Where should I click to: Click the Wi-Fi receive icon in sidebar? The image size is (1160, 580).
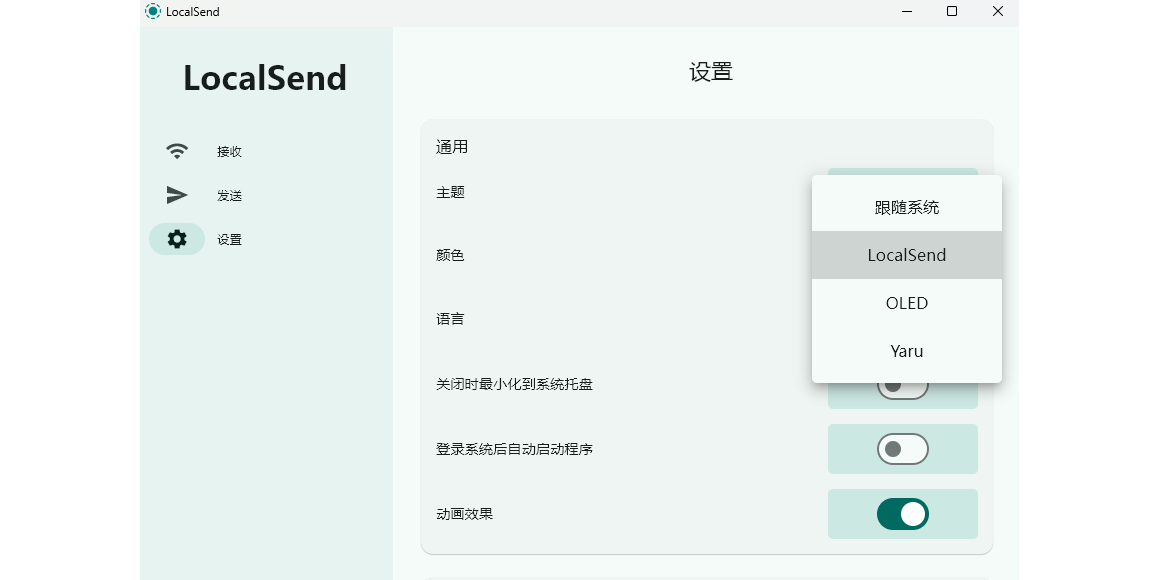pos(177,151)
